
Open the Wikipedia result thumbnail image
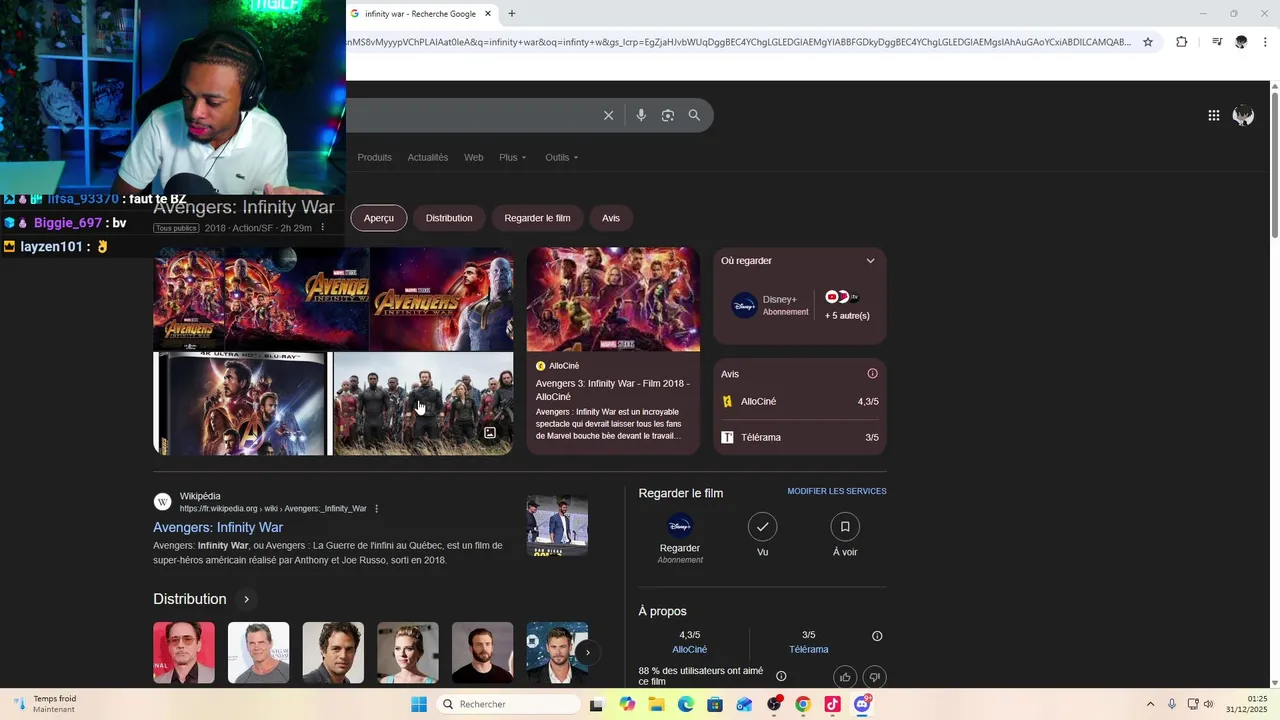coord(557,525)
